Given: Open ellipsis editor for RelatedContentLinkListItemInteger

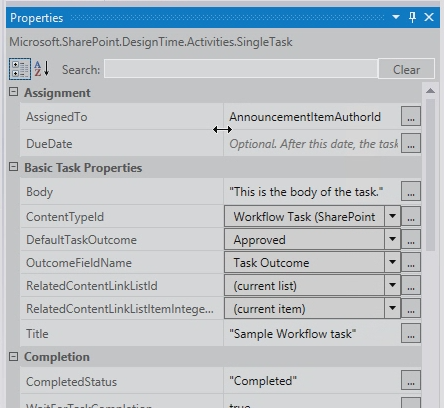Looking at the screenshot, I should [411, 308].
